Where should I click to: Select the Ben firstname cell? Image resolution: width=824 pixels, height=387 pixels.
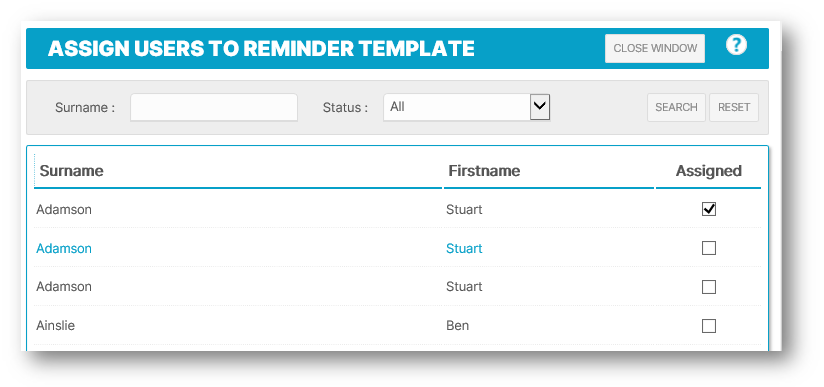click(x=457, y=325)
